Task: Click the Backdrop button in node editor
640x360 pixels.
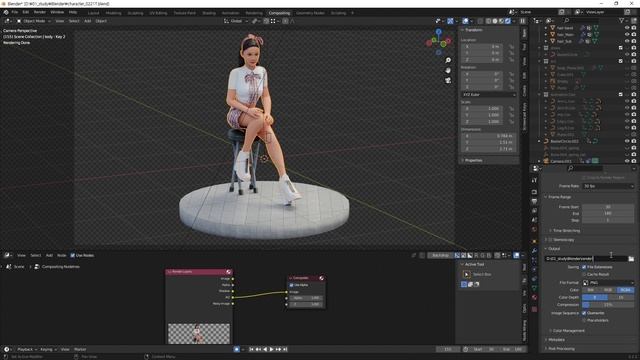Action: coord(440,256)
